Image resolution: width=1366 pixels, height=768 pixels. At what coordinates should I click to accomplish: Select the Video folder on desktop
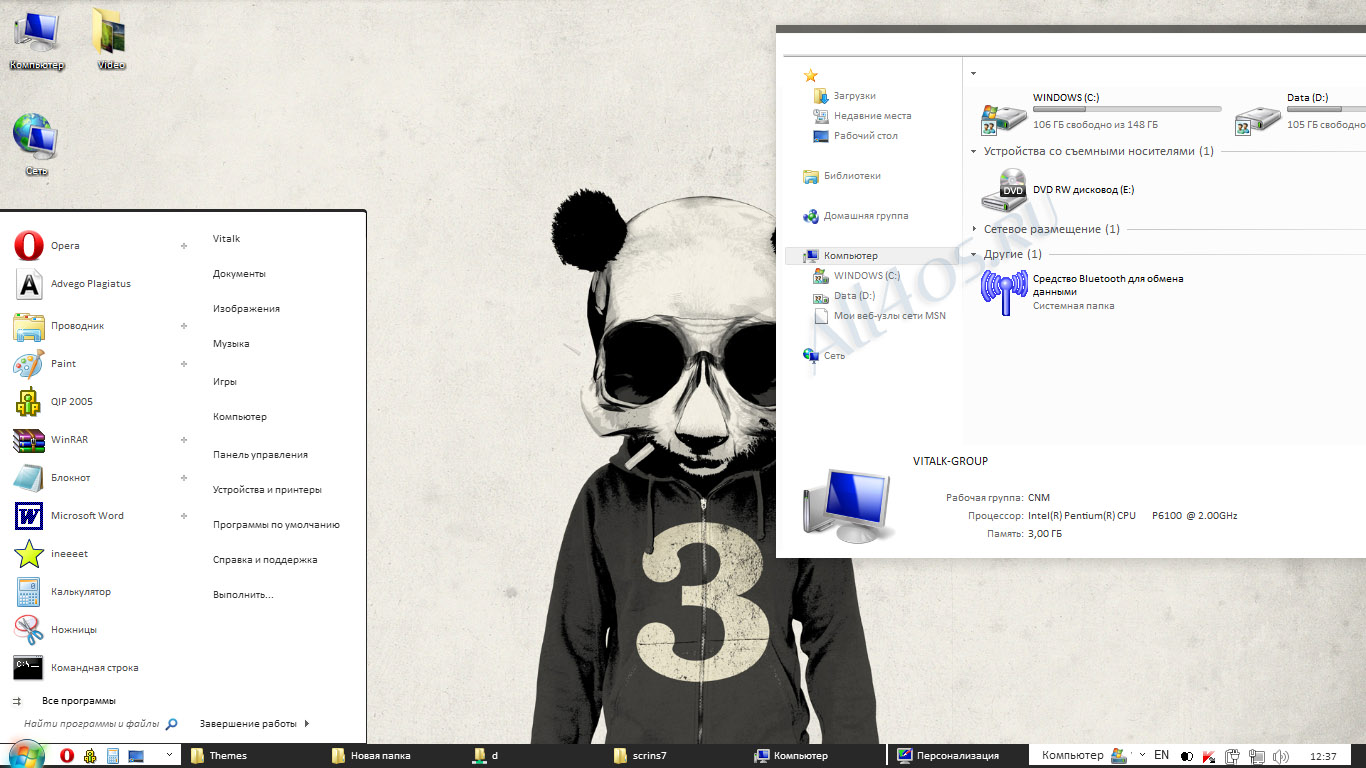coord(111,40)
